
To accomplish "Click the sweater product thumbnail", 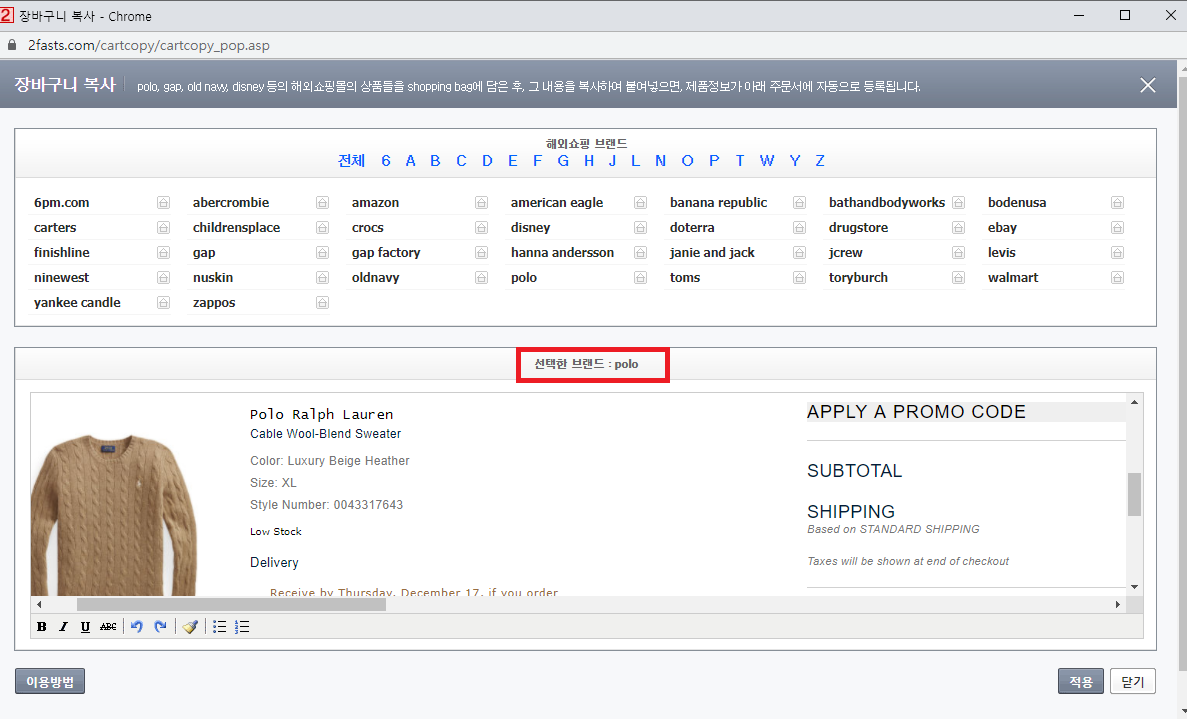I will (114, 515).
